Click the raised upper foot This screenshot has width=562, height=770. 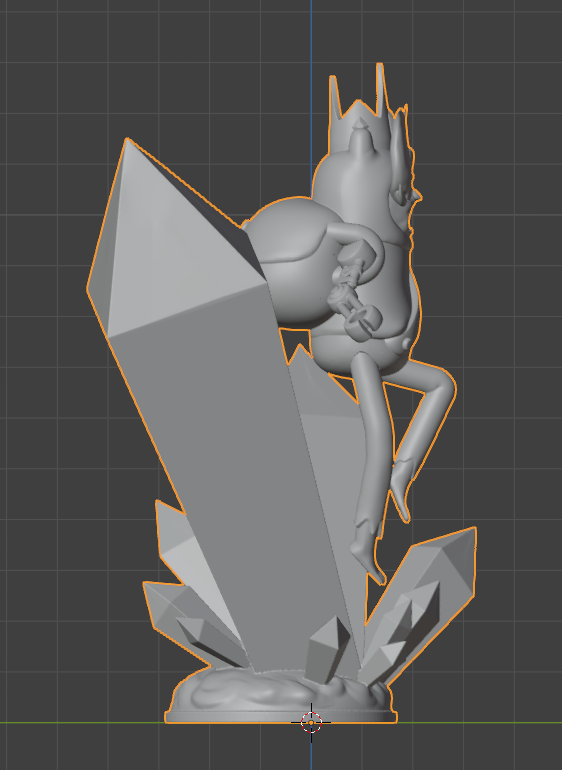[402, 491]
